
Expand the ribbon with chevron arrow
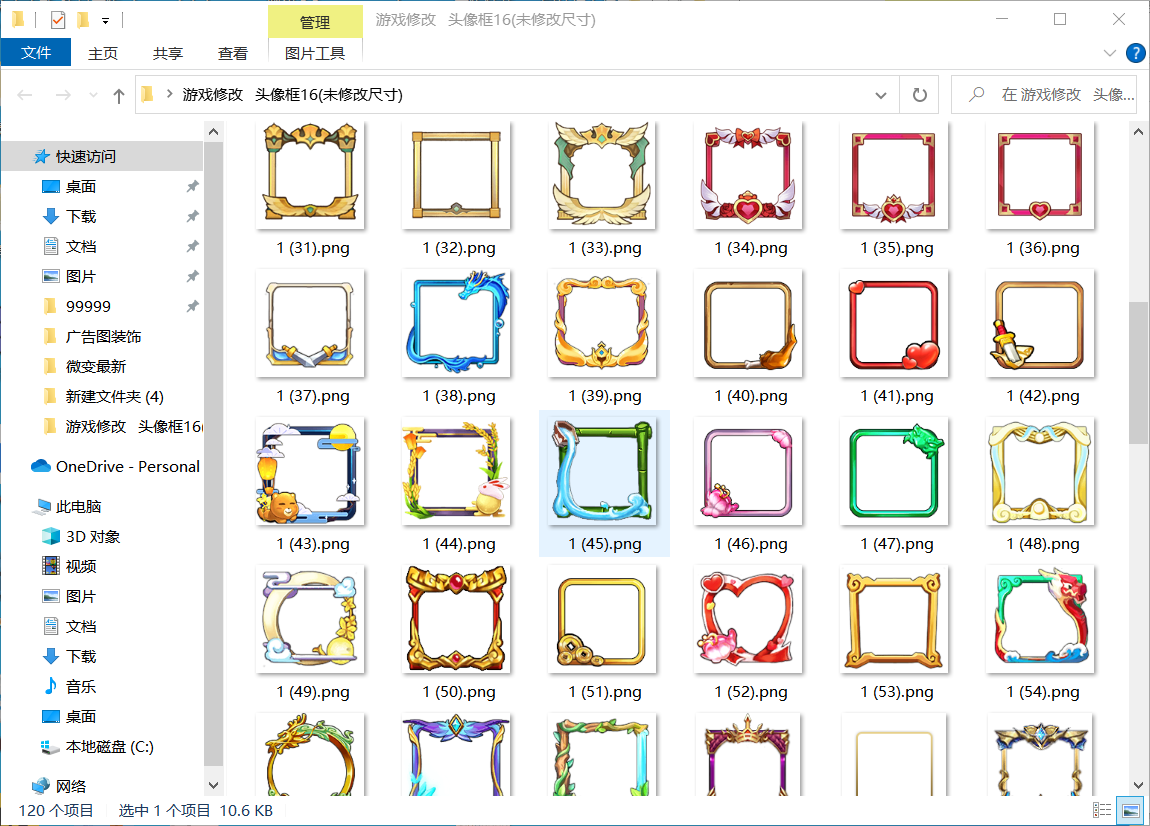[1109, 53]
